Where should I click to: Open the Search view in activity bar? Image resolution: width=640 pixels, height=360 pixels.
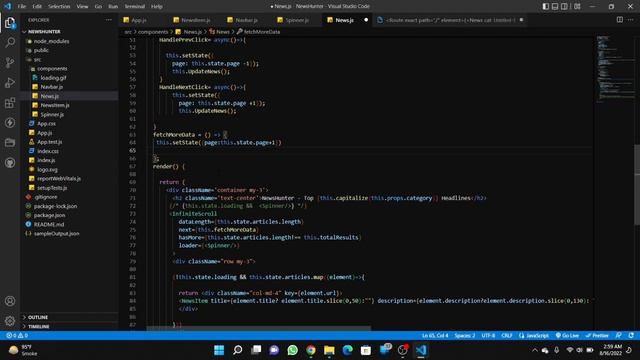(10, 42)
